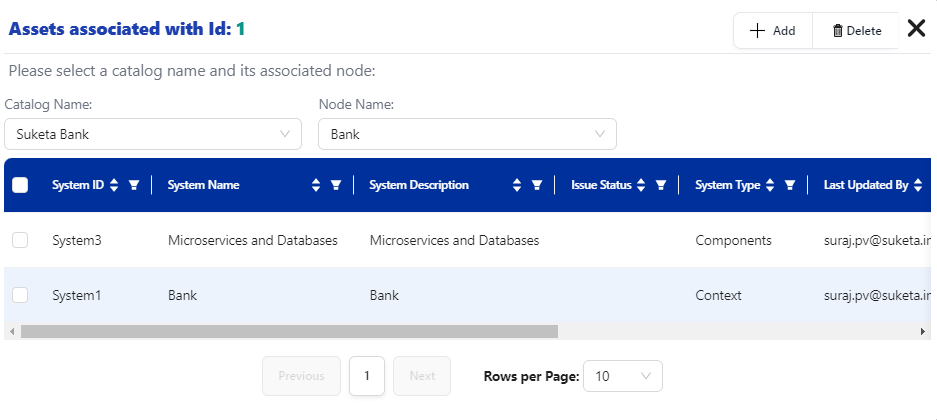Check the System1 row checkbox
The height and width of the screenshot is (420, 937).
point(20,295)
